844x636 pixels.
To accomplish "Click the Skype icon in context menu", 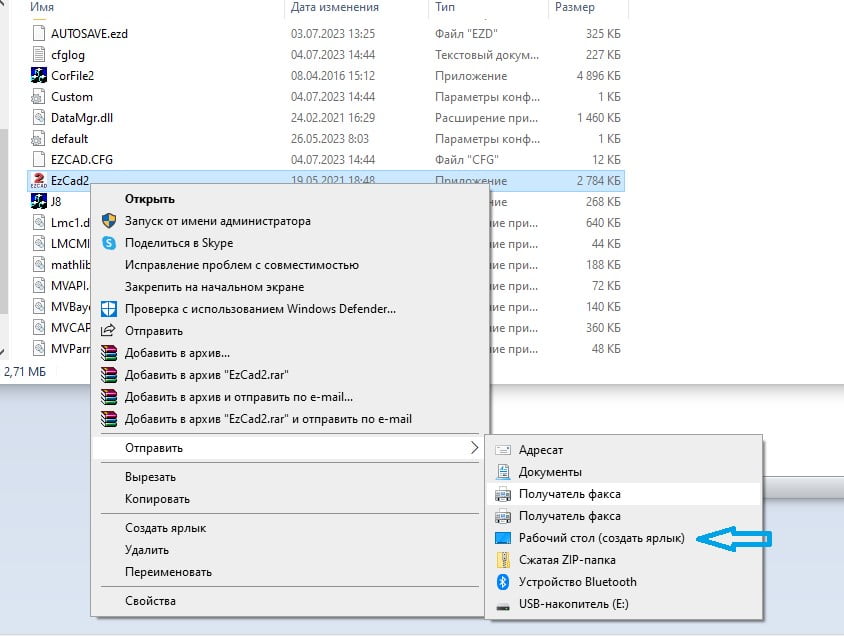I will pos(110,243).
